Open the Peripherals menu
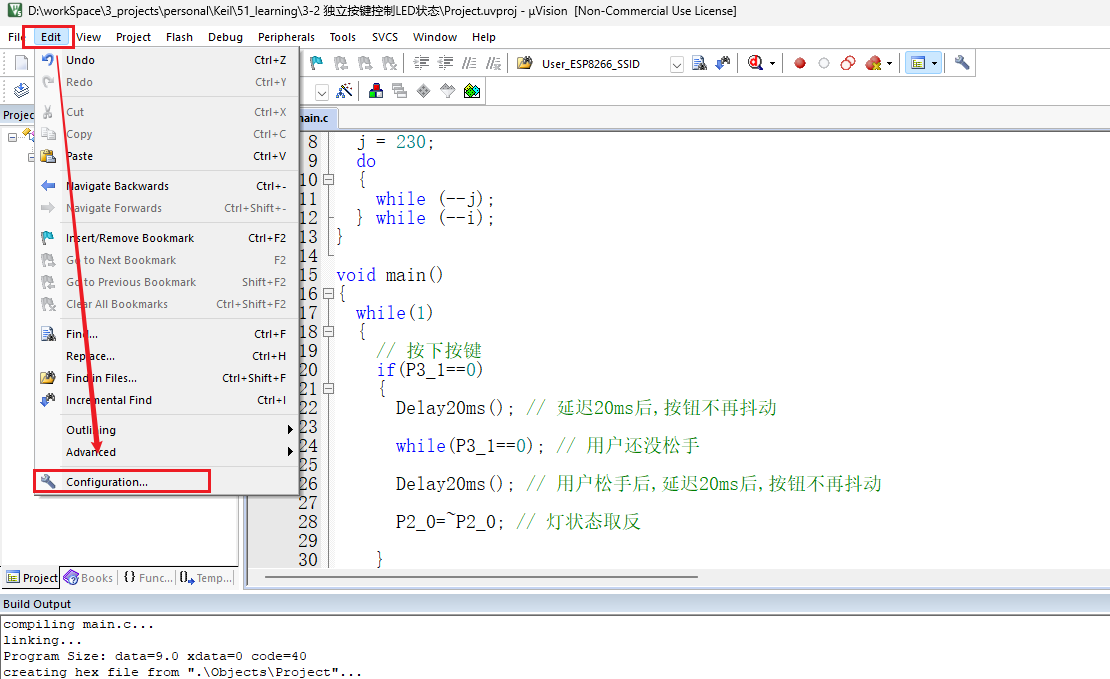The image size is (1110, 679). pyautogui.click(x=286, y=37)
